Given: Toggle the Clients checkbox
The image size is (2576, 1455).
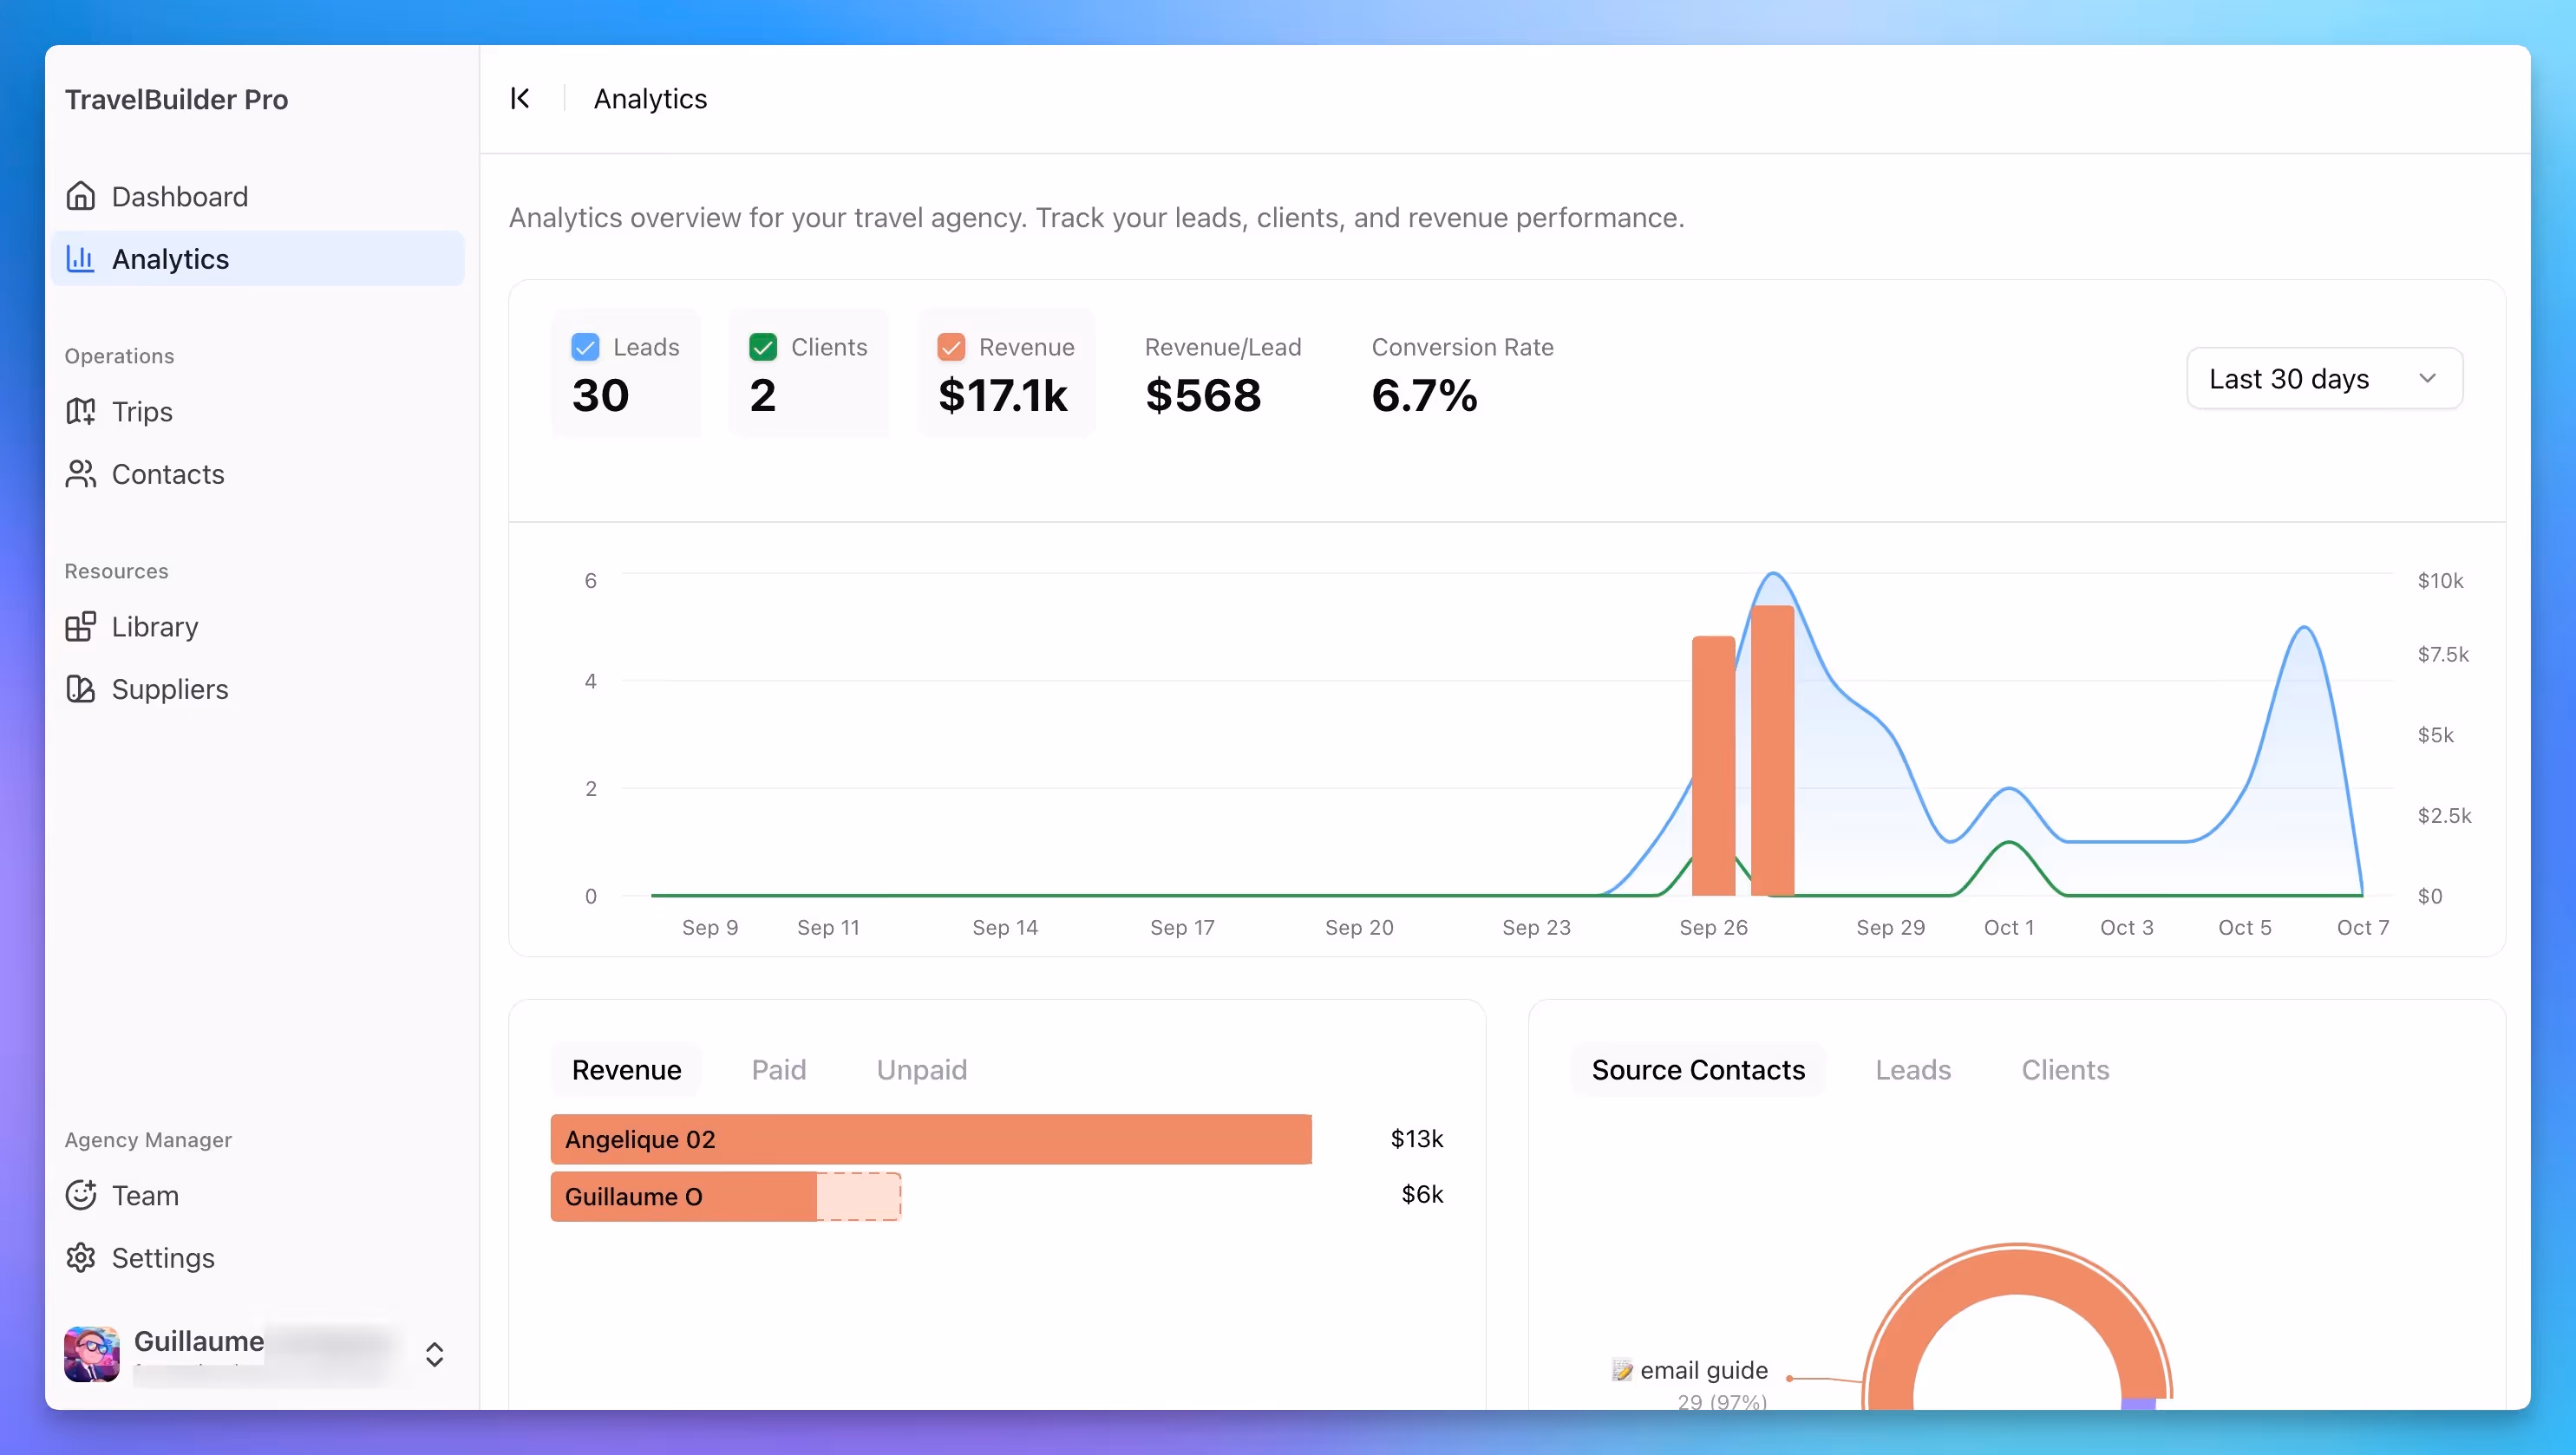Looking at the screenshot, I should coord(763,347).
